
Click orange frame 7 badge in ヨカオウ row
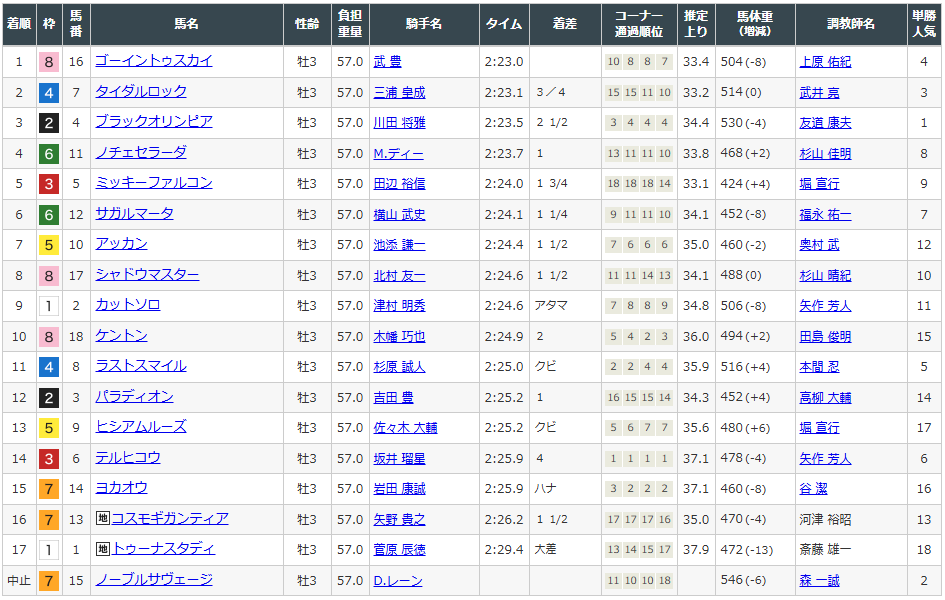(48, 489)
